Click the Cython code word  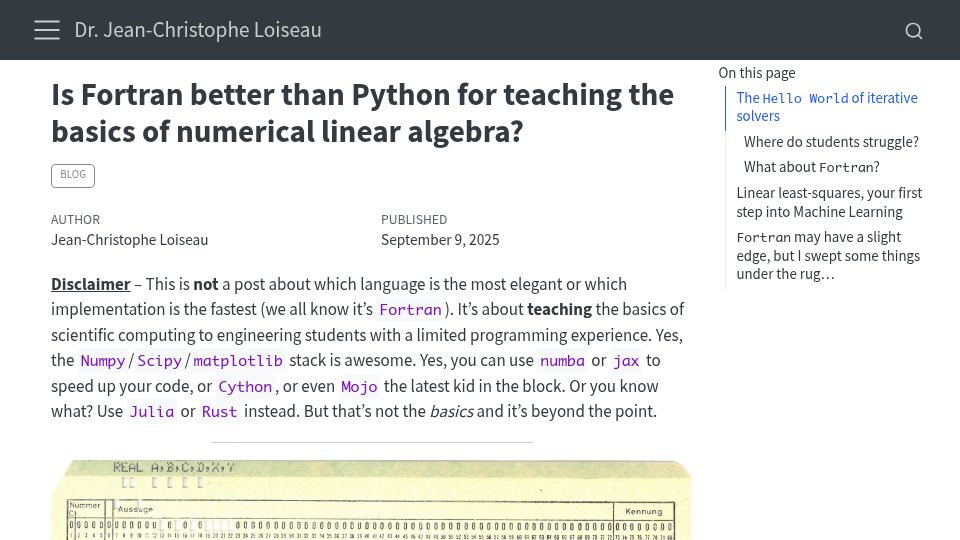[x=245, y=387]
